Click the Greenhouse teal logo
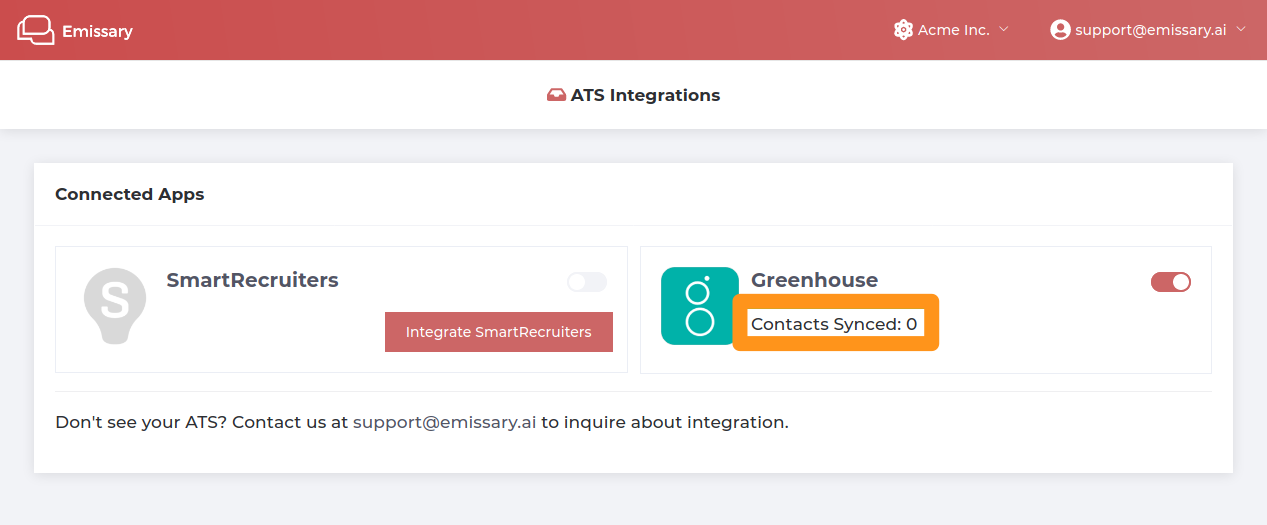The width and height of the screenshot is (1267, 525). click(700, 306)
